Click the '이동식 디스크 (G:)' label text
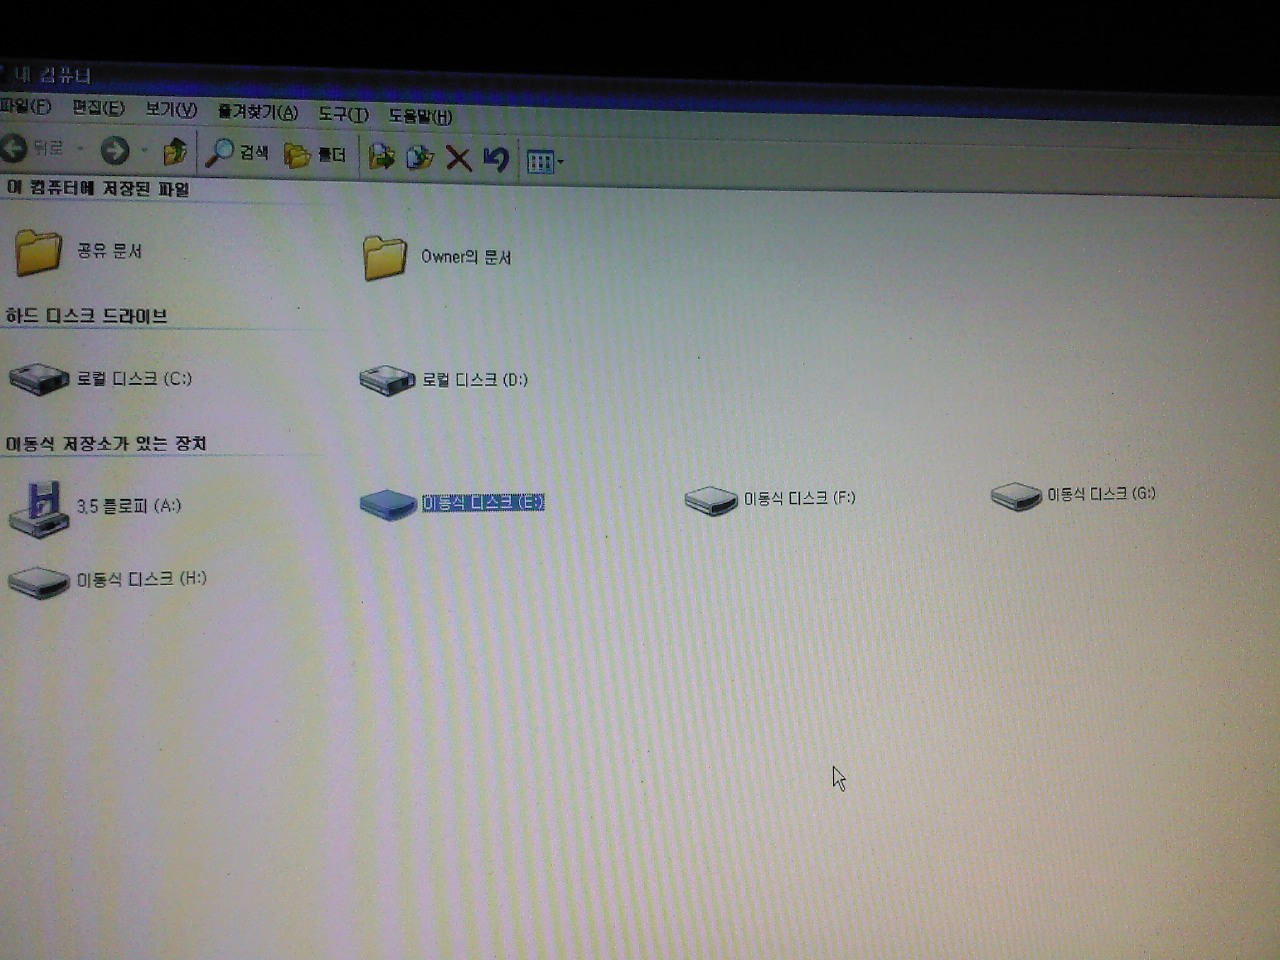 1101,494
